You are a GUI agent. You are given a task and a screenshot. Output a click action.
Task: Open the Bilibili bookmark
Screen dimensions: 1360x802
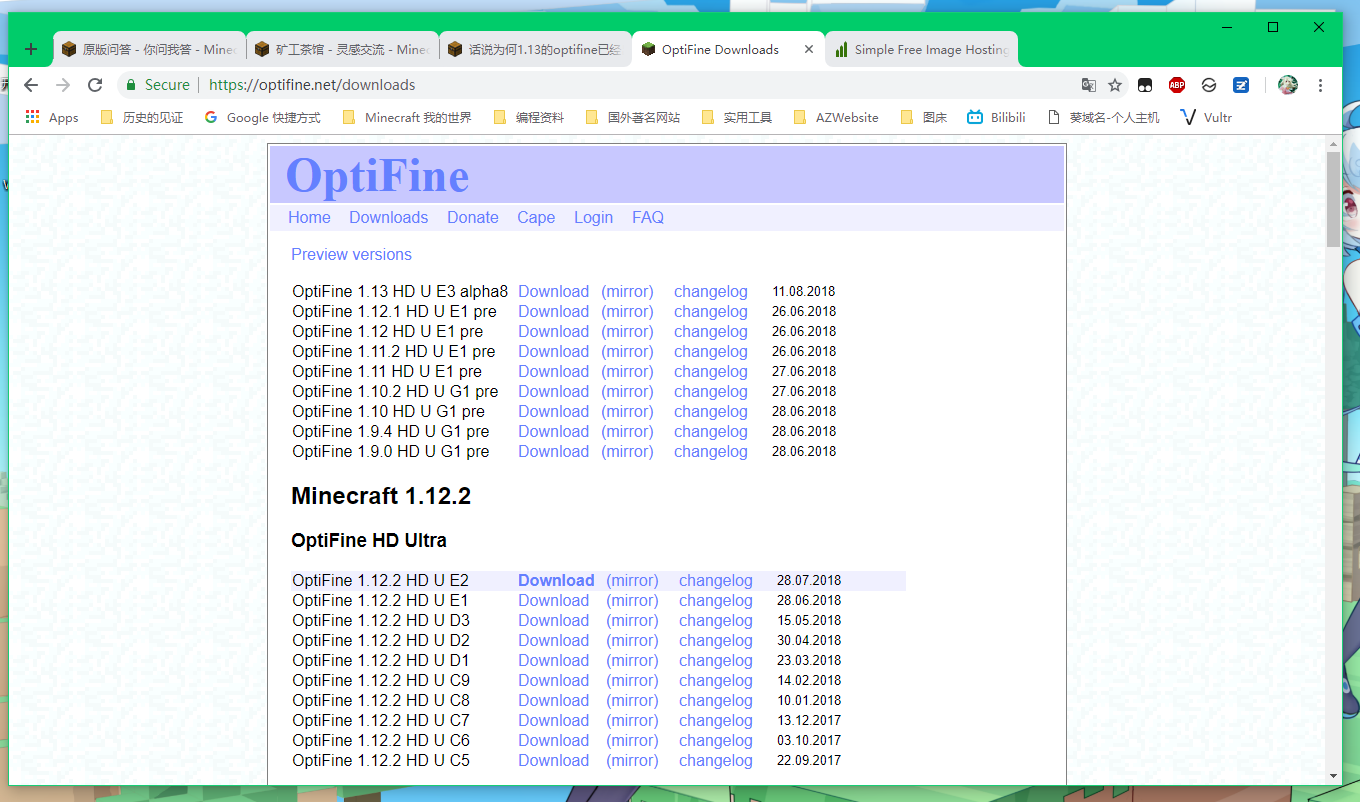996,117
